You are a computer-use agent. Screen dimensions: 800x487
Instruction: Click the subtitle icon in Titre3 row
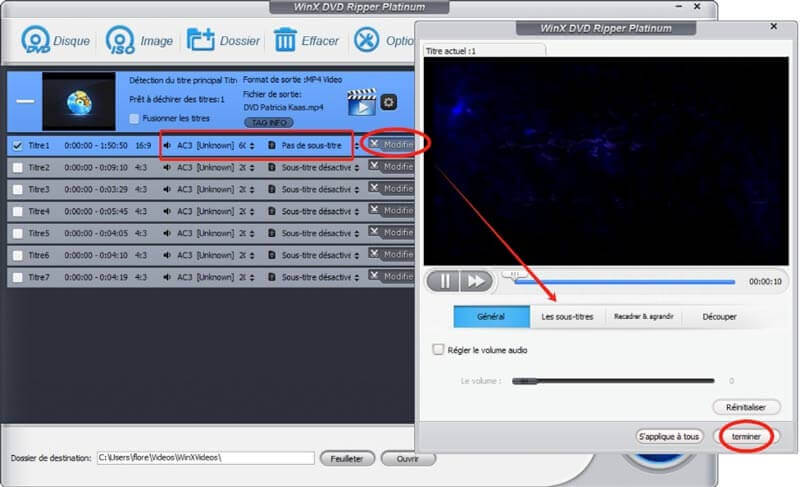[271, 189]
